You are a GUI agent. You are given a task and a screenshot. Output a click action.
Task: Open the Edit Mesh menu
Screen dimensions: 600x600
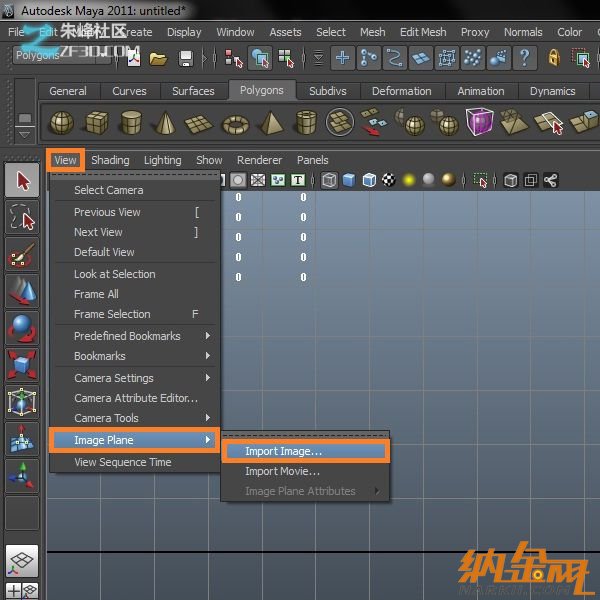423,32
